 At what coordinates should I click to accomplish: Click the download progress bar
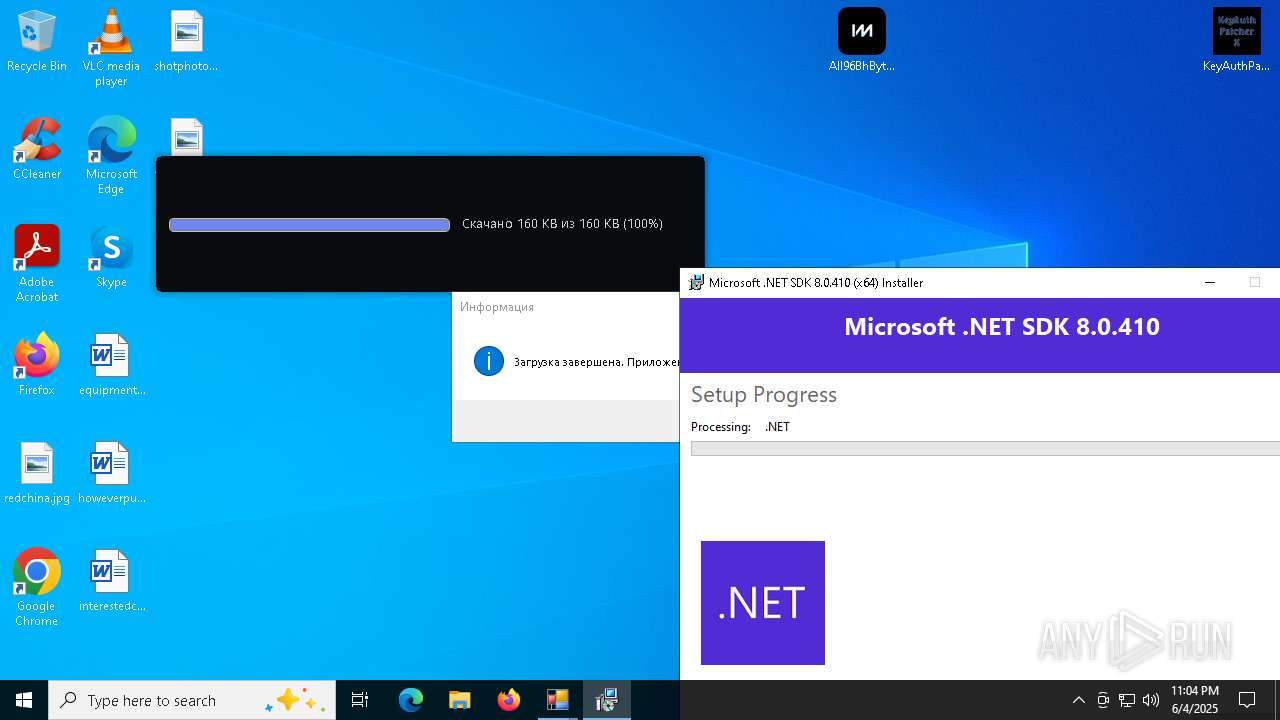(309, 225)
